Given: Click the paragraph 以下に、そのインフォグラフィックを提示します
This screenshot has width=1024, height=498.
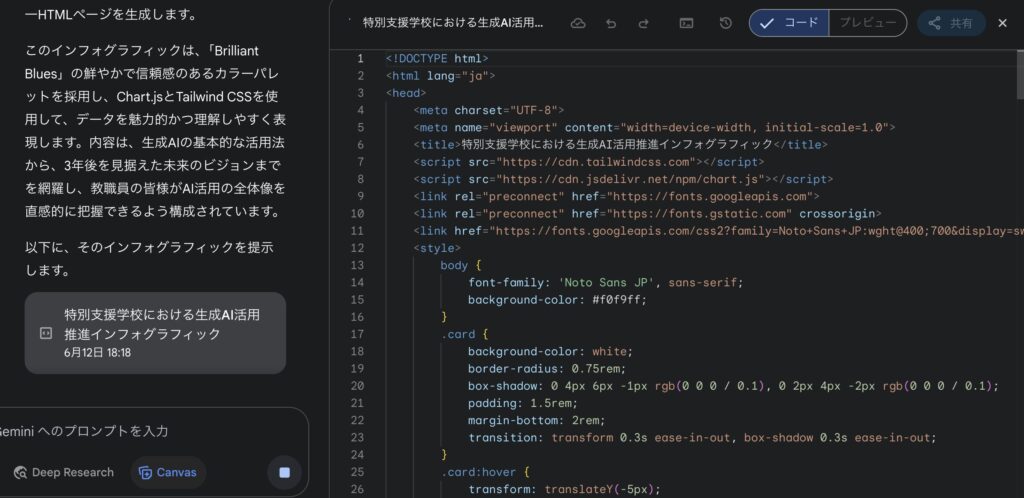Looking at the screenshot, I should point(149,259).
